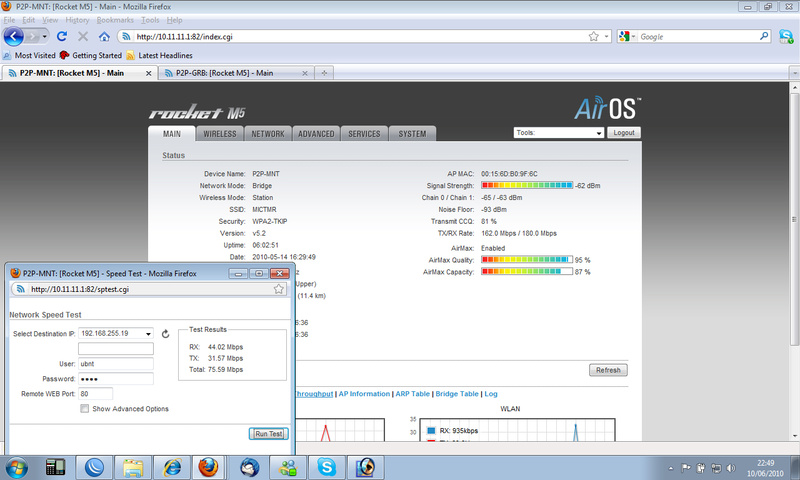Image resolution: width=800 pixels, height=480 pixels.
Task: Click the Firefox back arrow button
Action: [14, 37]
